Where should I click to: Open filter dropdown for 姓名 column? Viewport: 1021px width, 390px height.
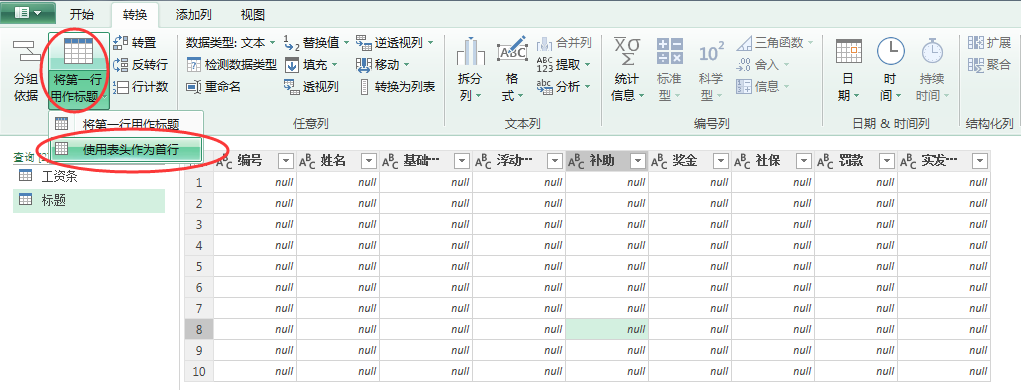[369, 161]
